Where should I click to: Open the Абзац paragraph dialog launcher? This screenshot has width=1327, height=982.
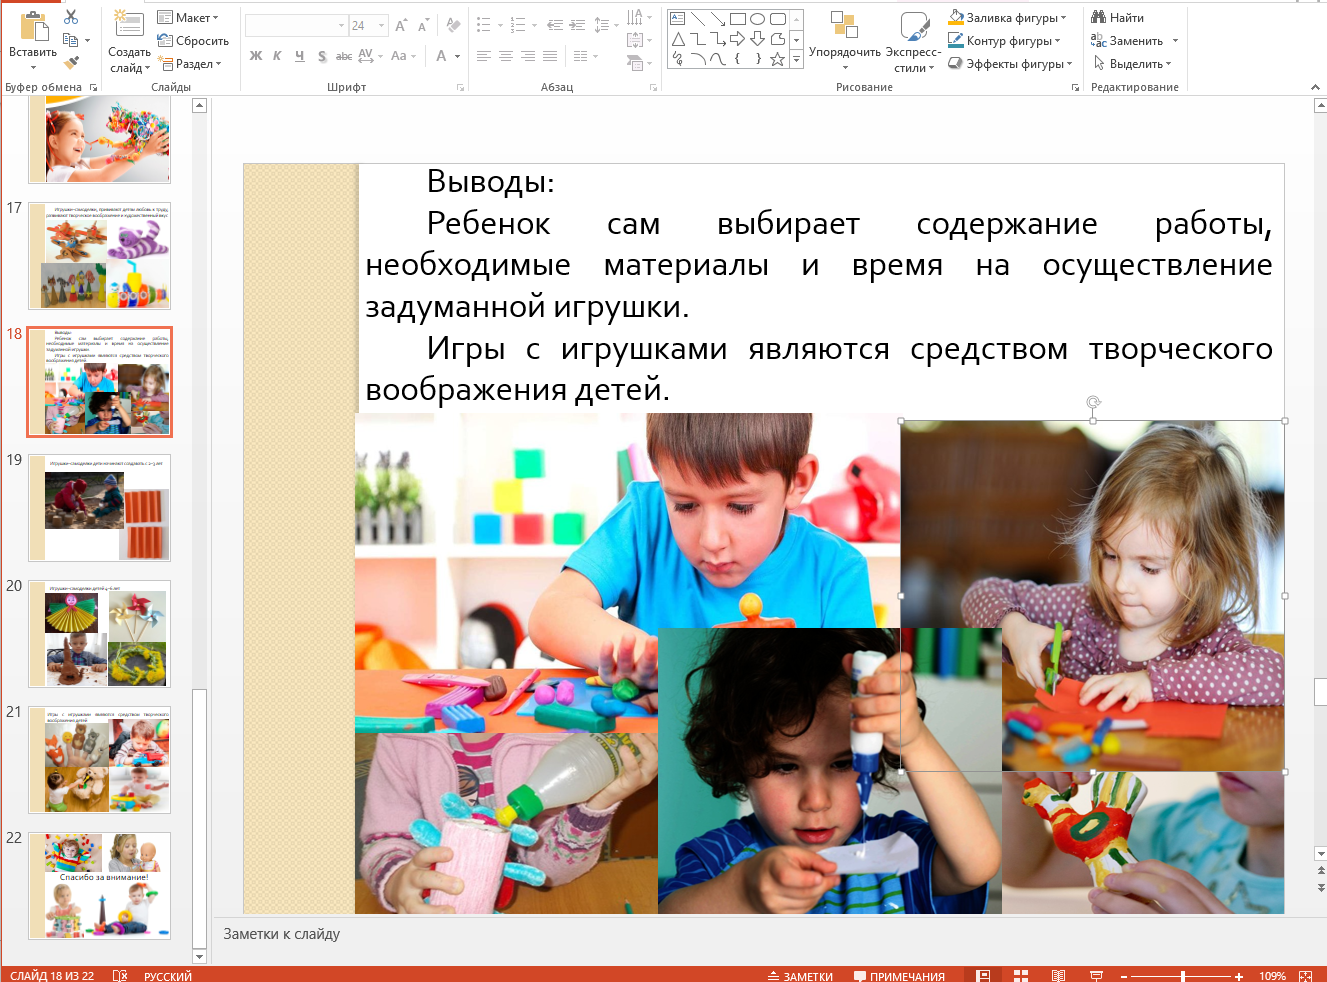click(653, 88)
